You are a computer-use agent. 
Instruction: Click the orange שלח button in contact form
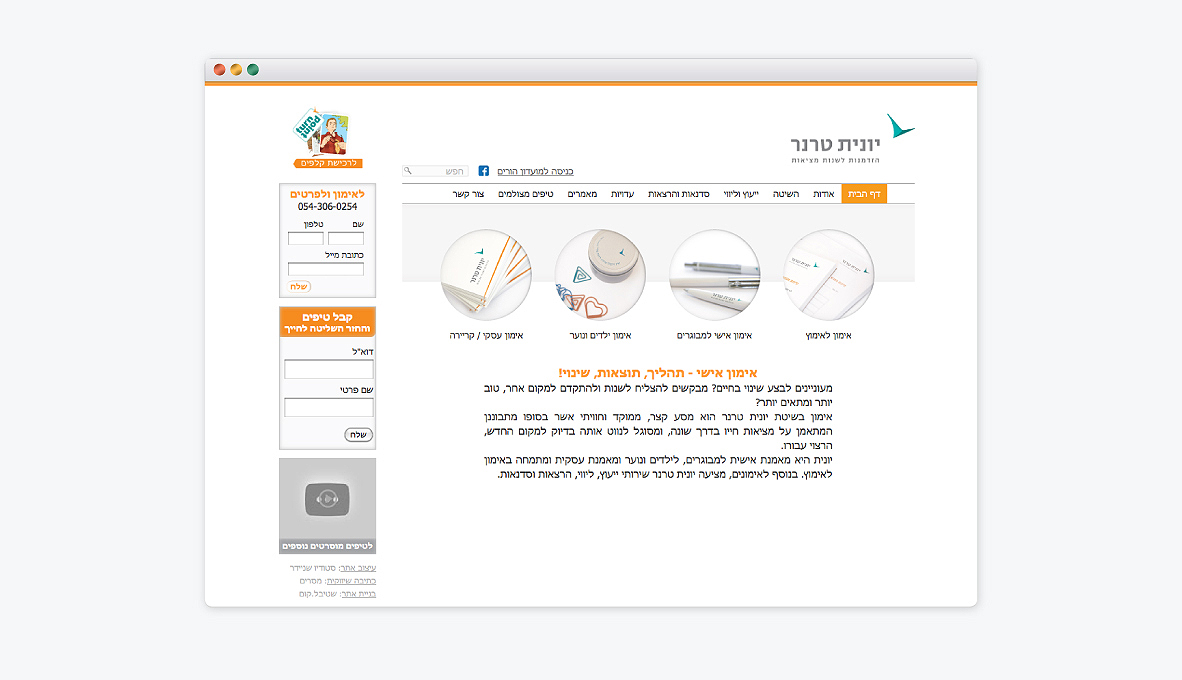(x=299, y=286)
